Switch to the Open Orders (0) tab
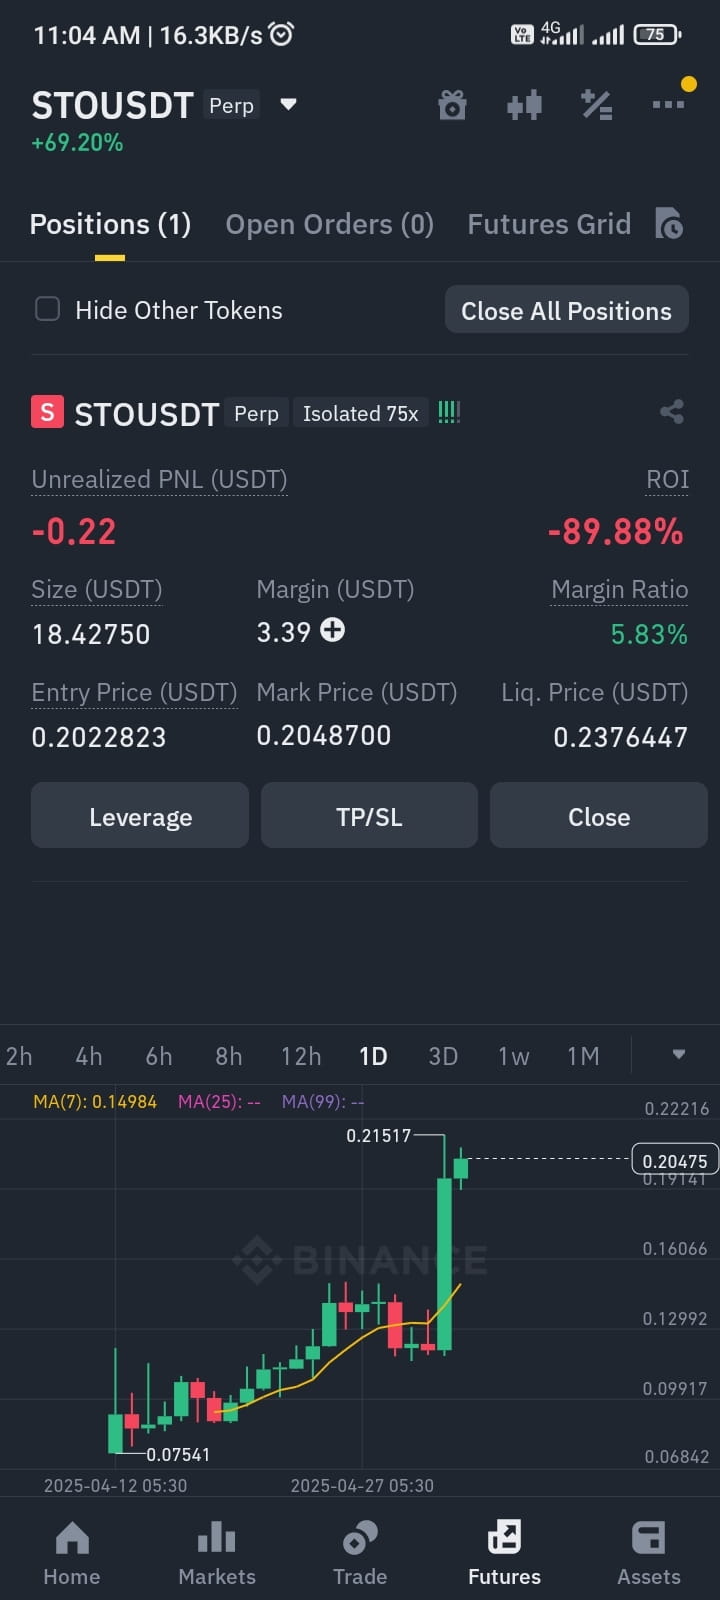The image size is (720, 1600). tap(329, 224)
